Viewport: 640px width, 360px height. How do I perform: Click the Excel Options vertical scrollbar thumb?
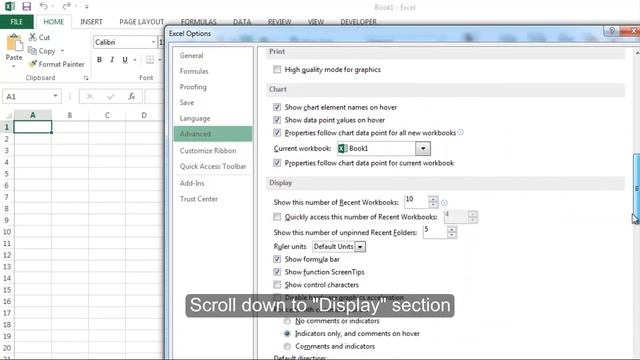(x=636, y=188)
